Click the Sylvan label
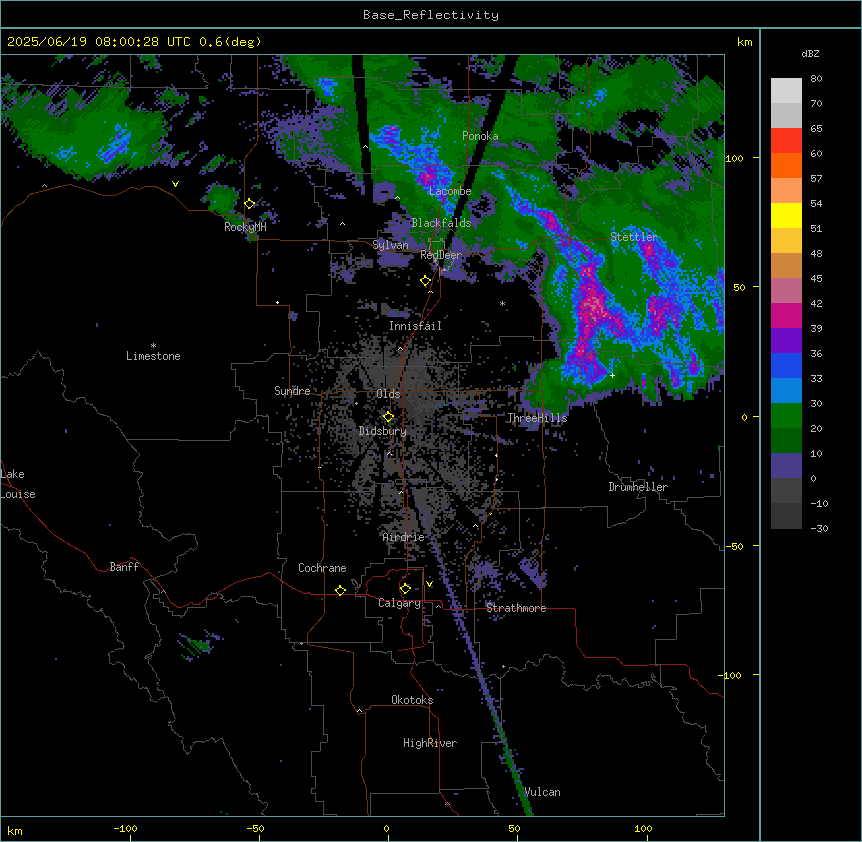862x842 pixels. tap(390, 245)
